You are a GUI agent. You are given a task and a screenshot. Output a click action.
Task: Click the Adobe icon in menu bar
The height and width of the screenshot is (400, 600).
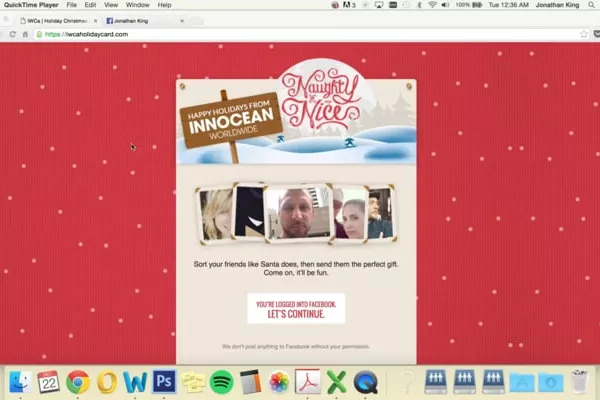click(x=349, y=5)
